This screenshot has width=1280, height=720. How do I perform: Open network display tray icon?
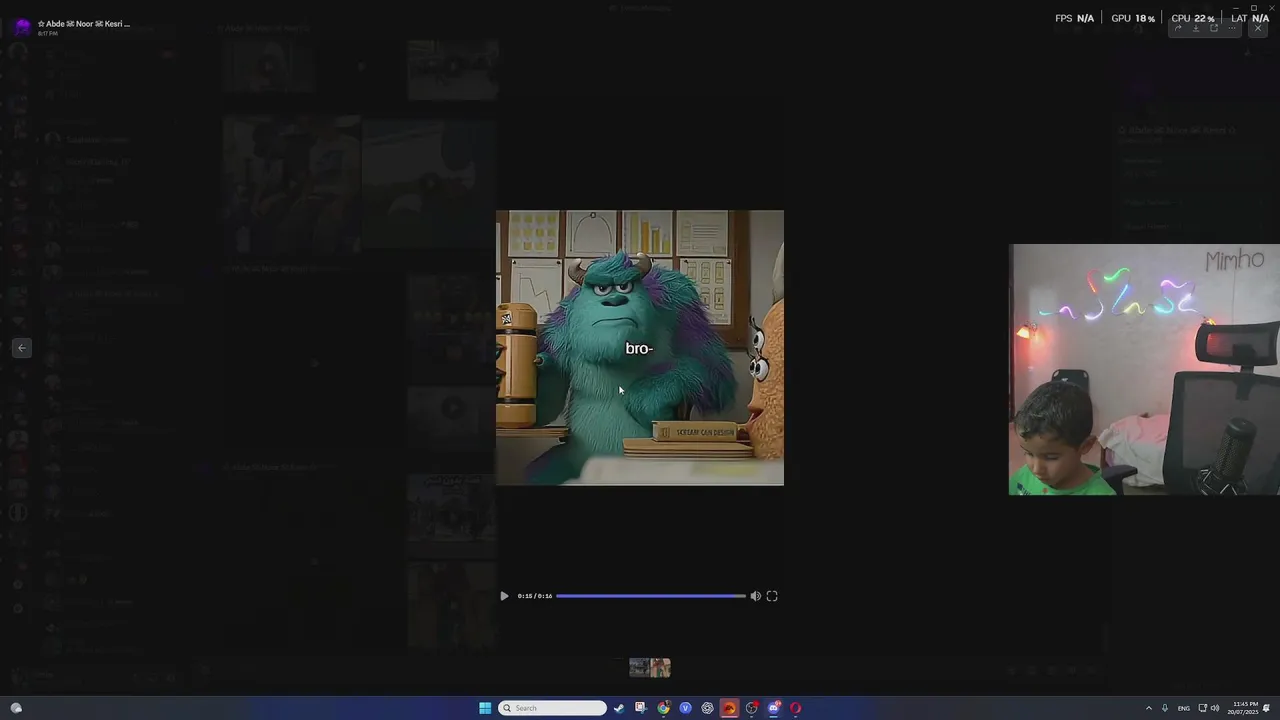coord(1202,708)
